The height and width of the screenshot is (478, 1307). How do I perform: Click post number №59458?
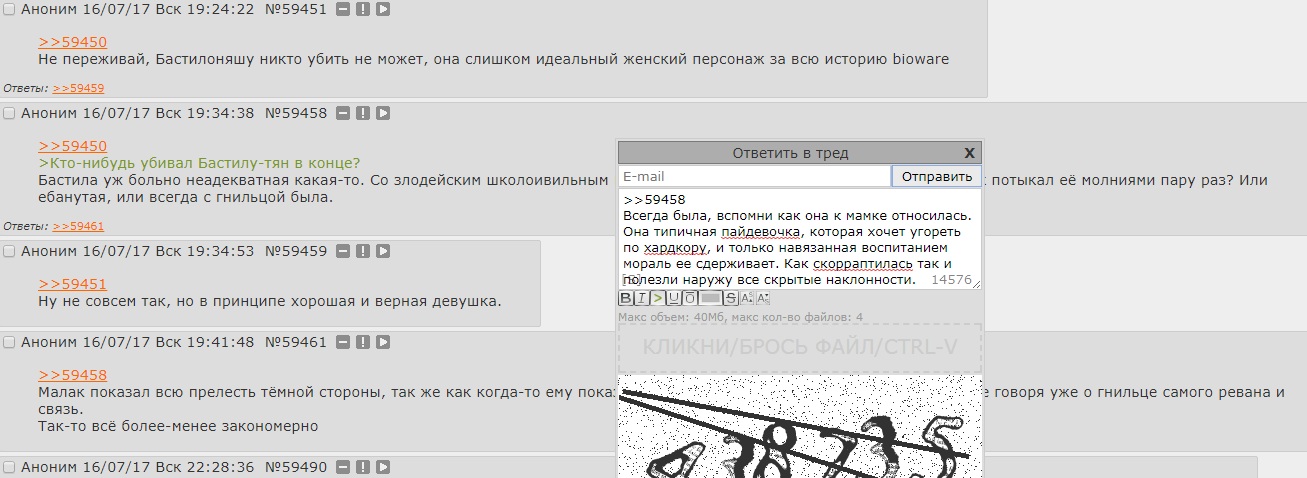296,113
